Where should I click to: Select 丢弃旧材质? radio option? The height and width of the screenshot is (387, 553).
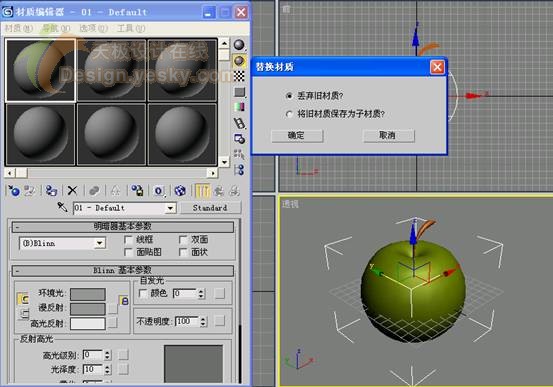click(x=289, y=96)
